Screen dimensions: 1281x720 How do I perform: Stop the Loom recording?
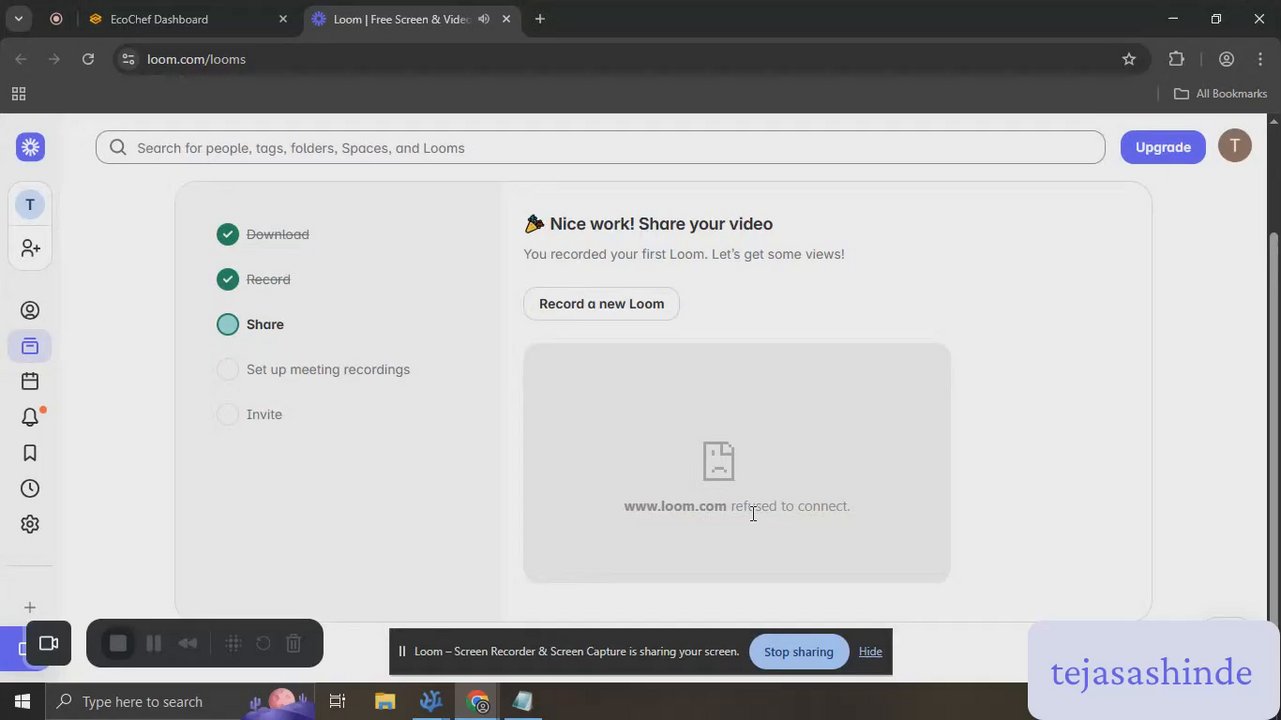tap(118, 643)
